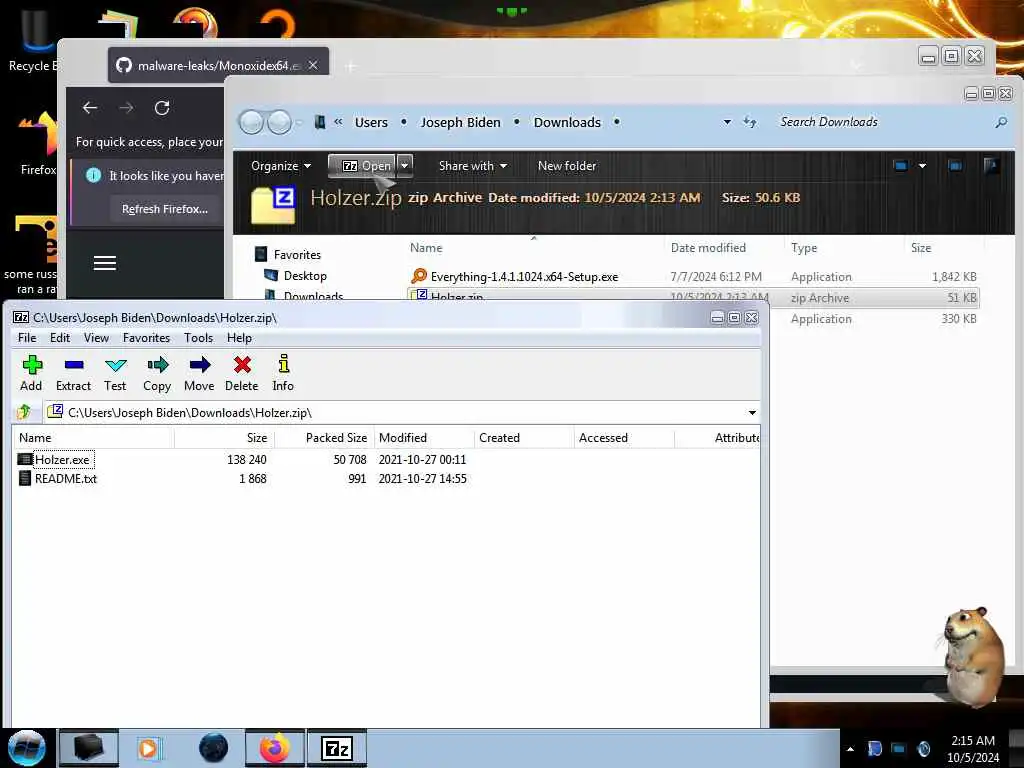Navigate to Users in Explorer breadcrumb
Image resolution: width=1024 pixels, height=768 pixels.
point(371,122)
